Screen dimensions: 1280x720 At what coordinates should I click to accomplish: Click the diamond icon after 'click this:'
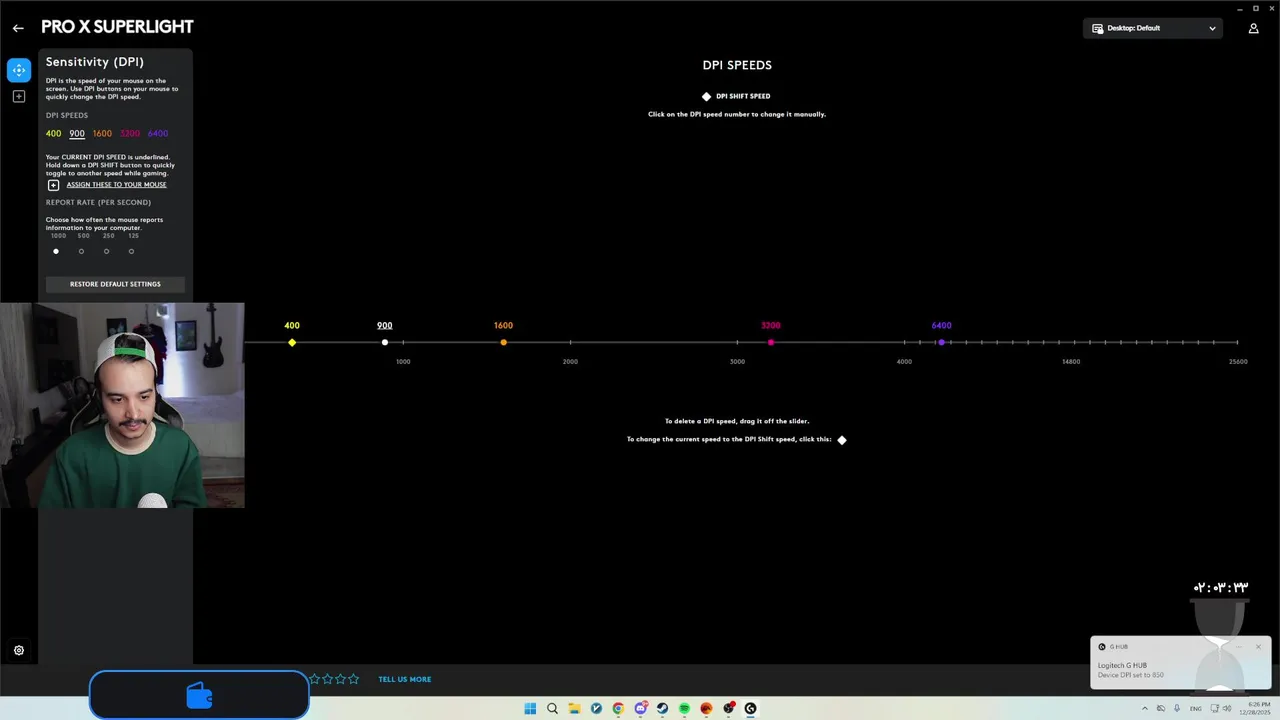(842, 440)
